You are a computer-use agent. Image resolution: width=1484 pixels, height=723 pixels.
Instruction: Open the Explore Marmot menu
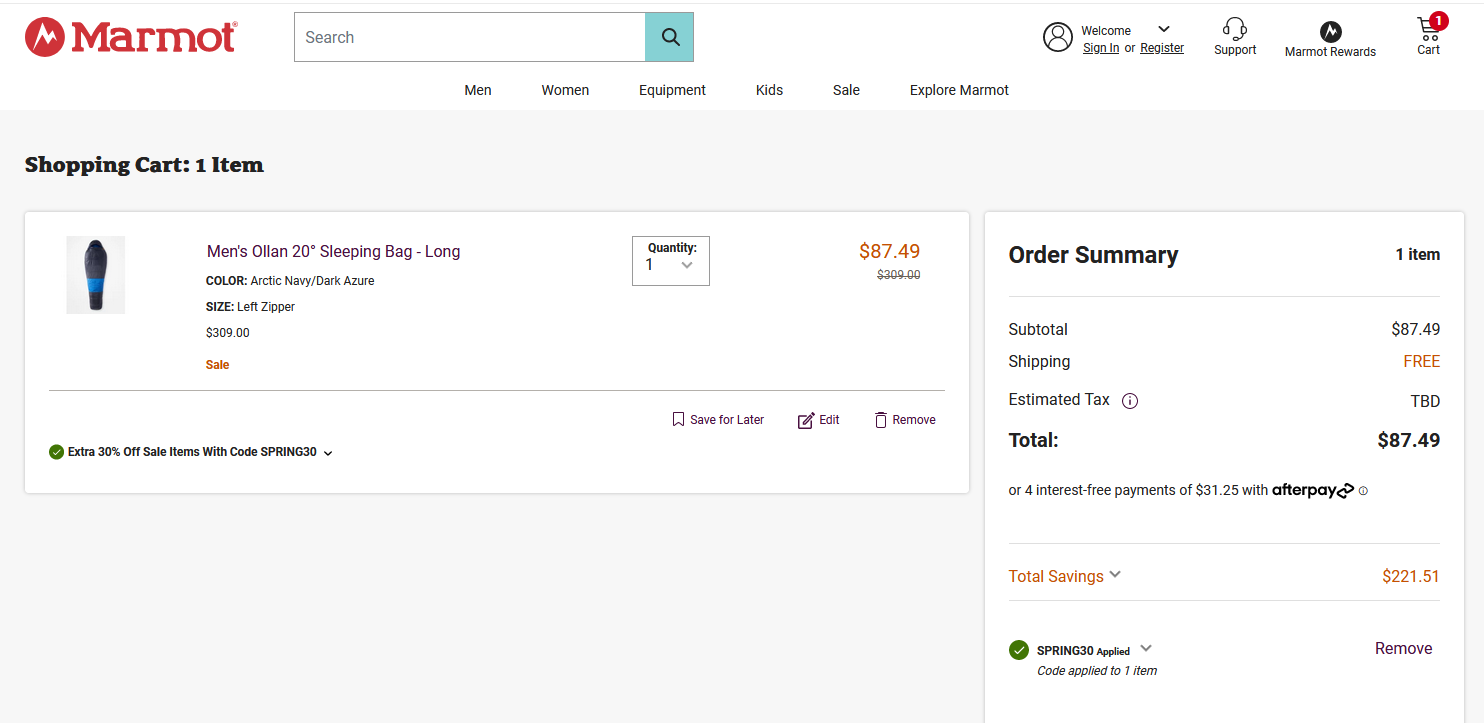tap(959, 90)
